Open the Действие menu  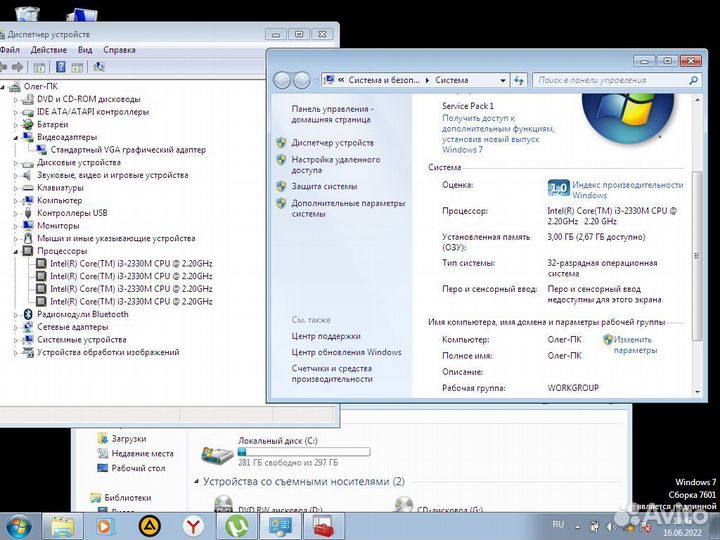coord(48,49)
